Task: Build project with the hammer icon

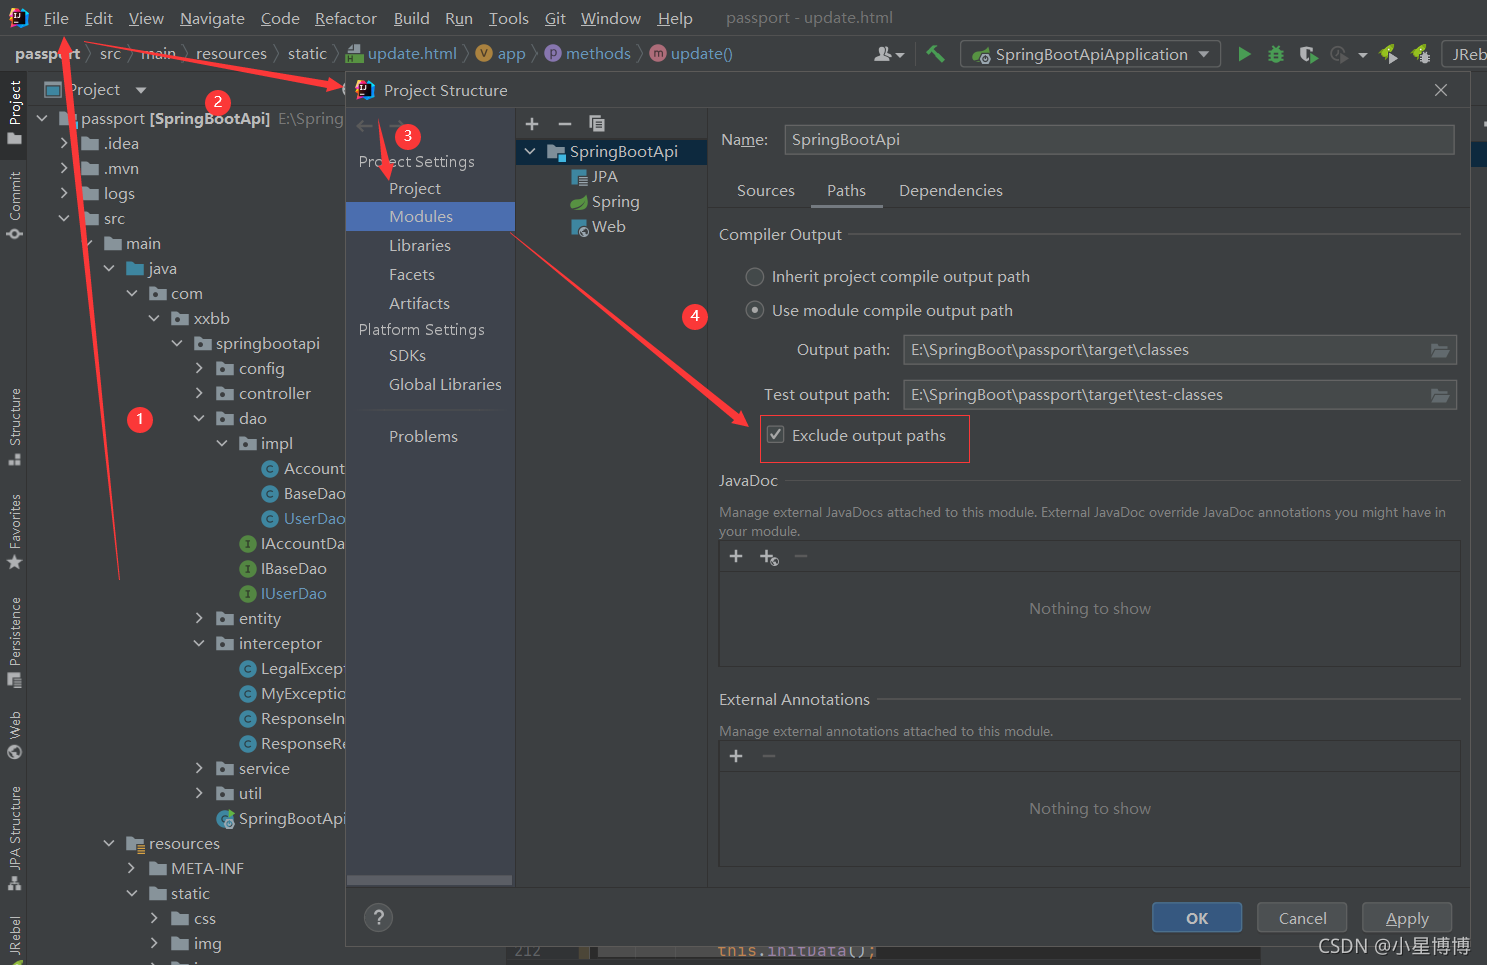Action: (x=935, y=54)
